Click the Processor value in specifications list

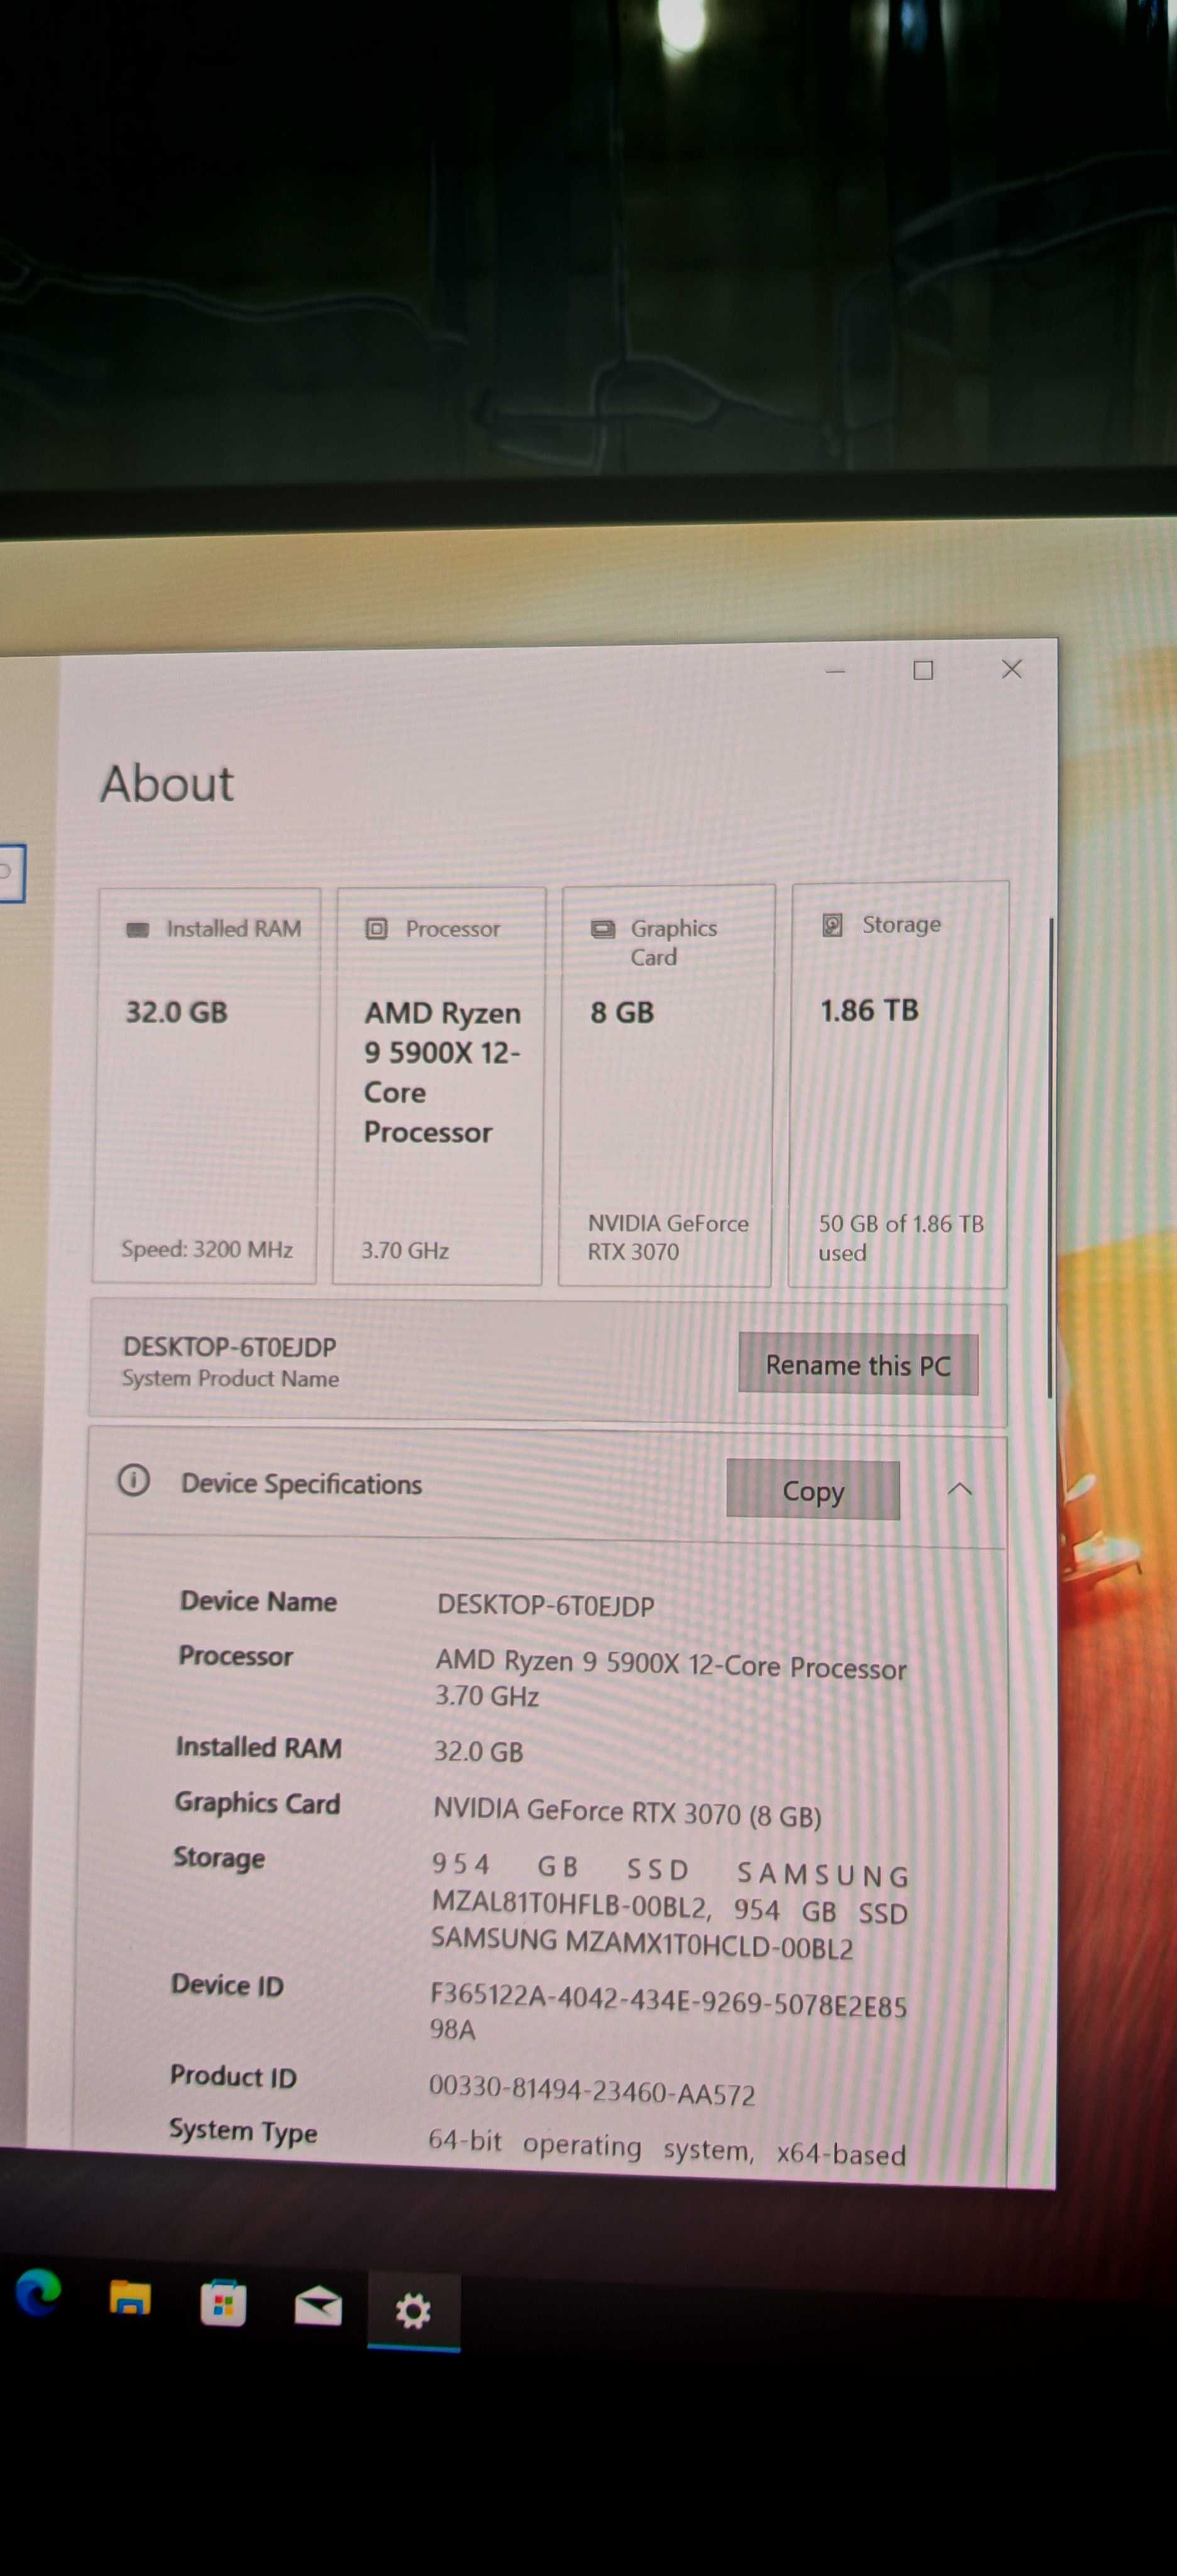[670, 1679]
